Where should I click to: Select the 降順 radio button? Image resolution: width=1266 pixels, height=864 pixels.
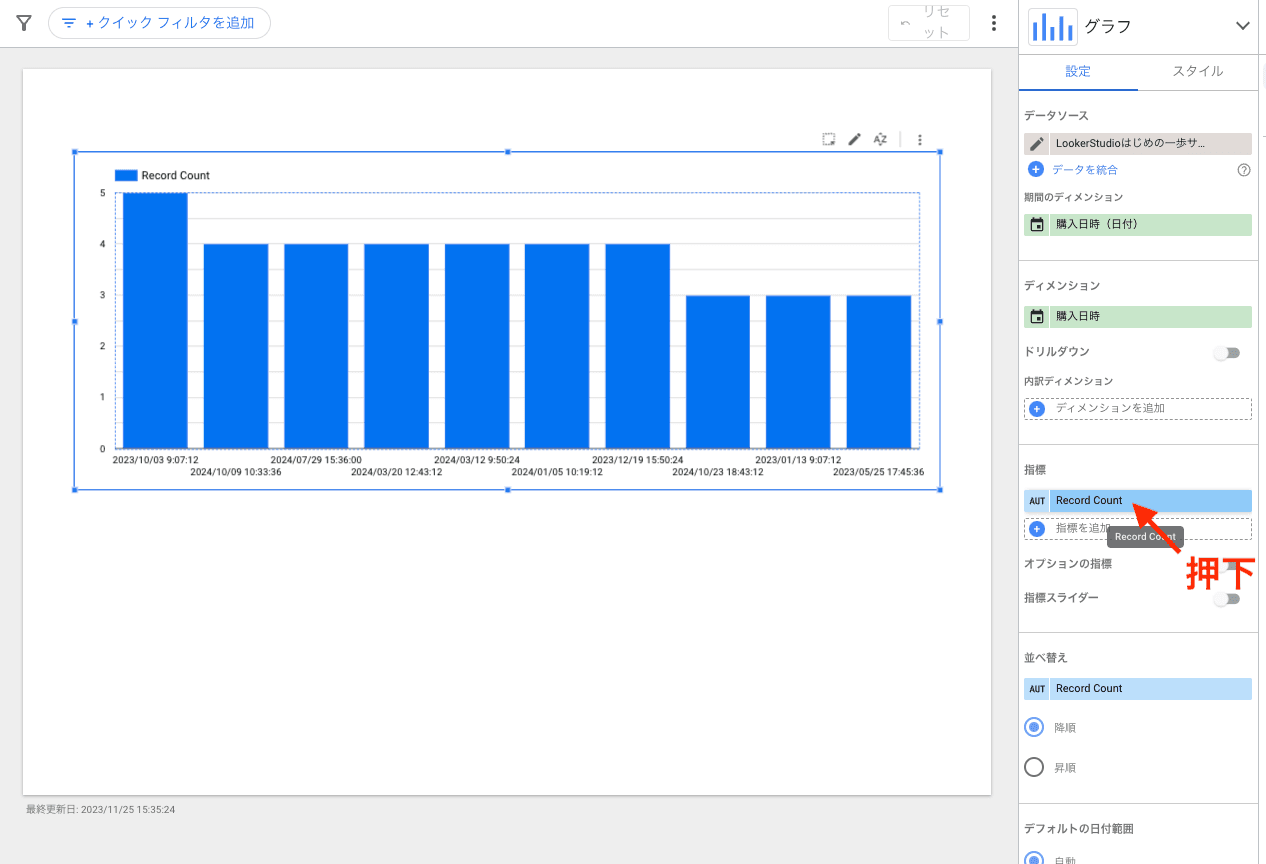click(1035, 728)
